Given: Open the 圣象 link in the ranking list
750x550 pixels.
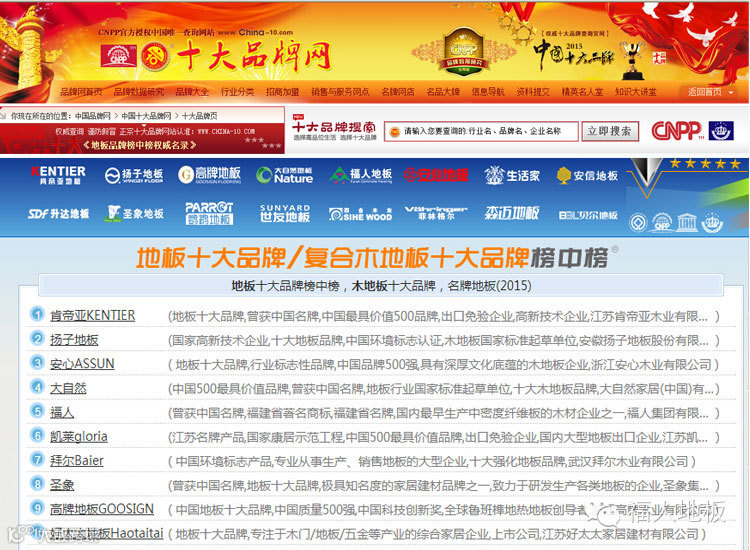Looking at the screenshot, I should click(62, 485).
